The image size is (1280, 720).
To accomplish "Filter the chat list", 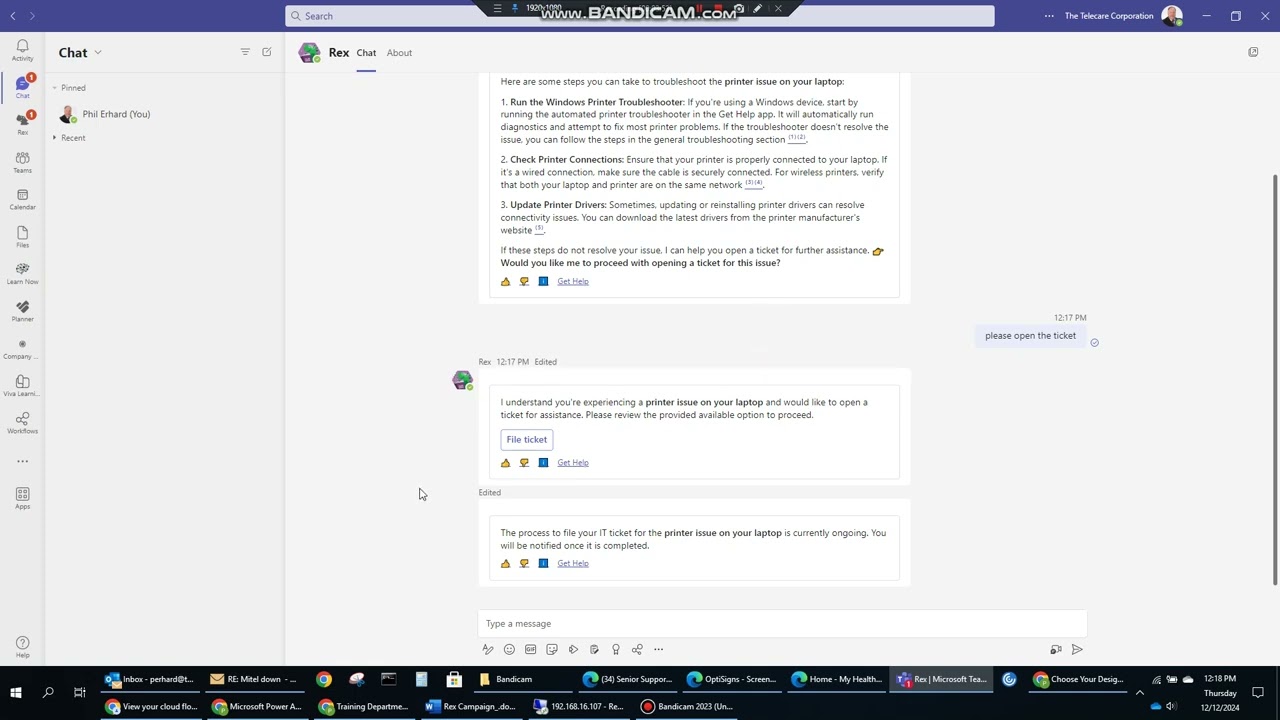I will 245,52.
